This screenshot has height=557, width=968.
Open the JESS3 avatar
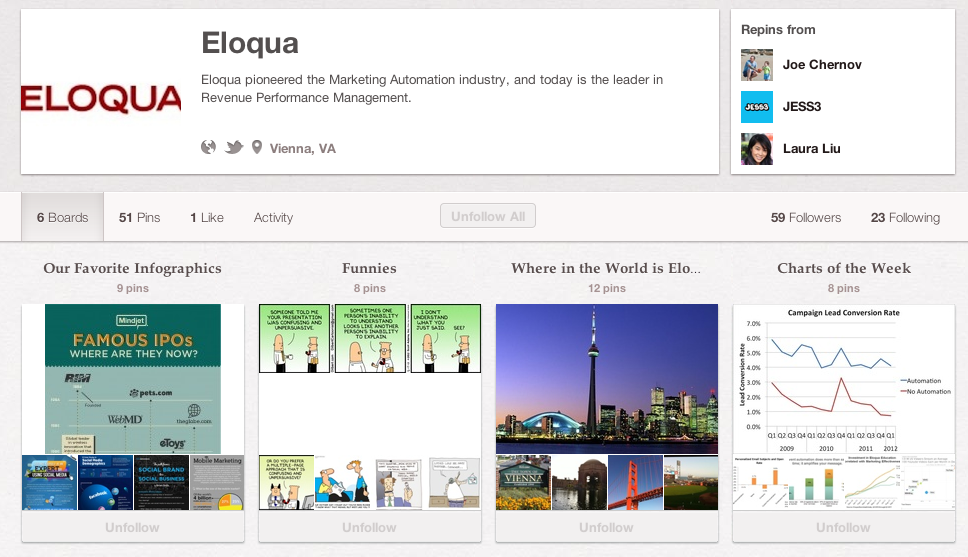click(757, 107)
